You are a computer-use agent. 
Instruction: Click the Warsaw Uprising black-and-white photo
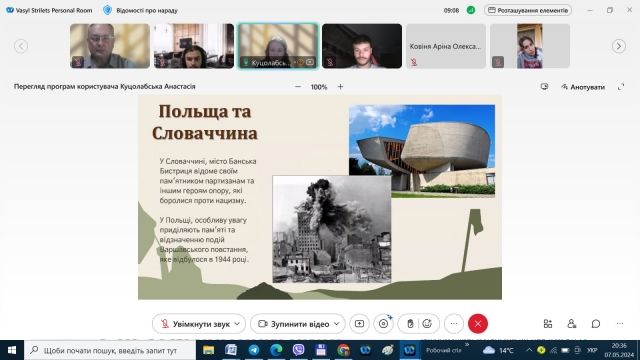pos(331,229)
